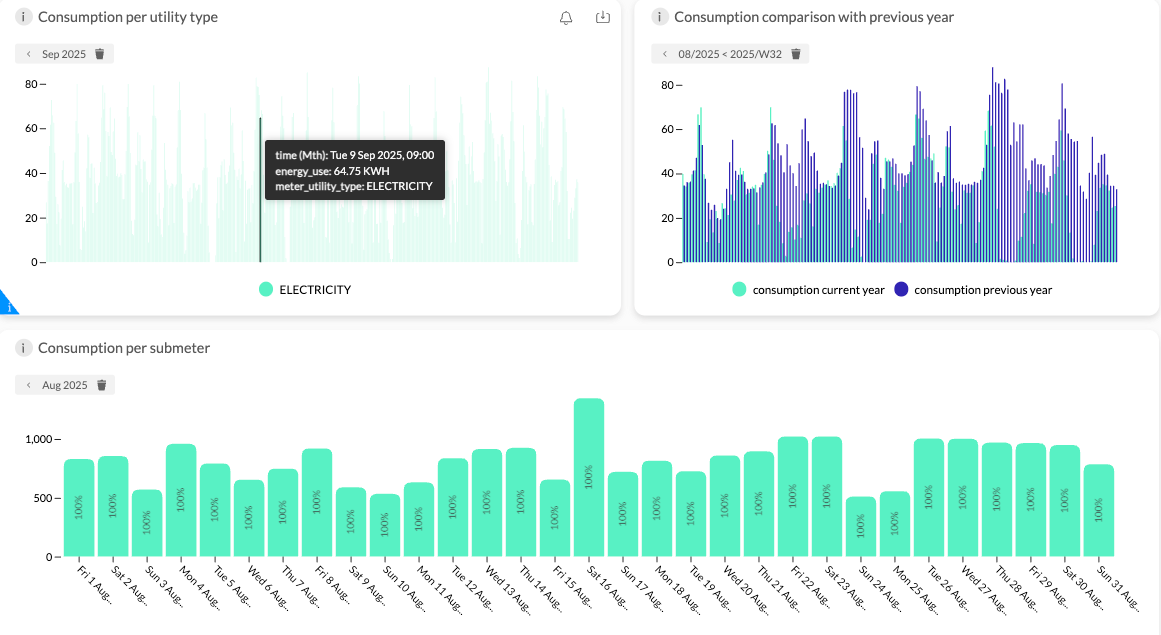This screenshot has width=1161, height=635.
Task: Go back using chevron beside 08/2025 < 2025/W32
Action: (x=665, y=54)
